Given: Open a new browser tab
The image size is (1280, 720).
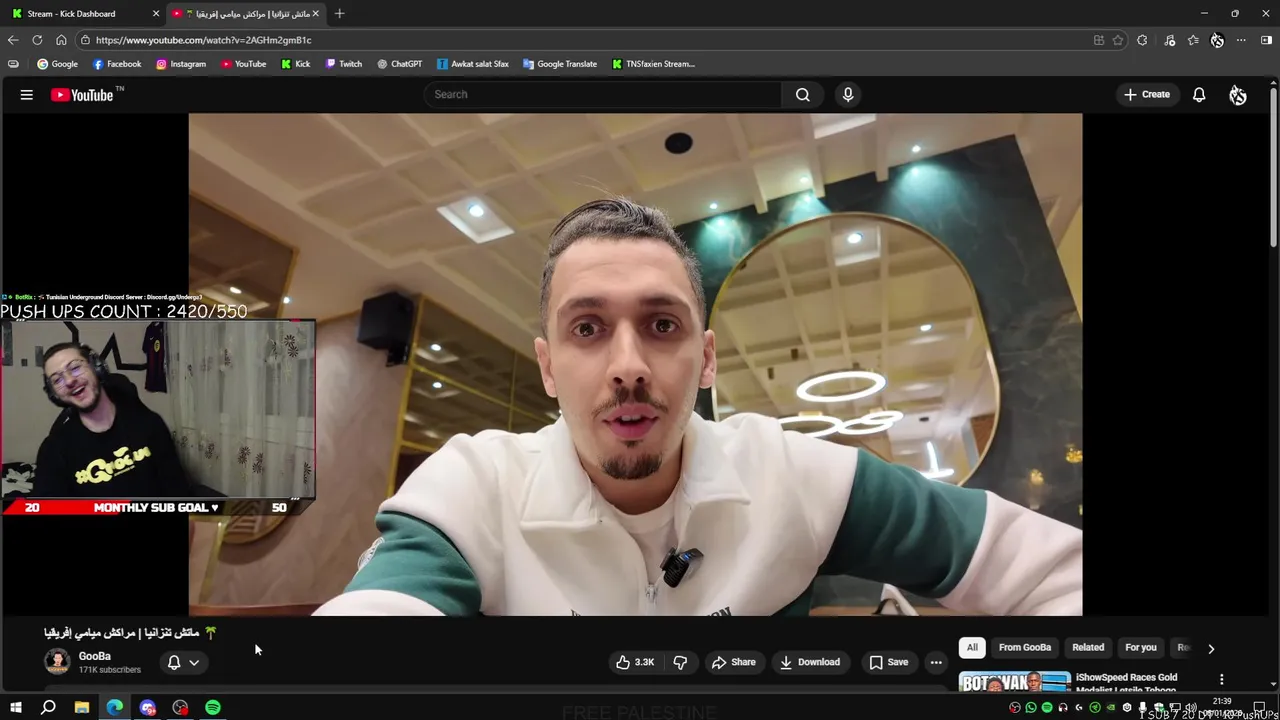Looking at the screenshot, I should 339,14.
